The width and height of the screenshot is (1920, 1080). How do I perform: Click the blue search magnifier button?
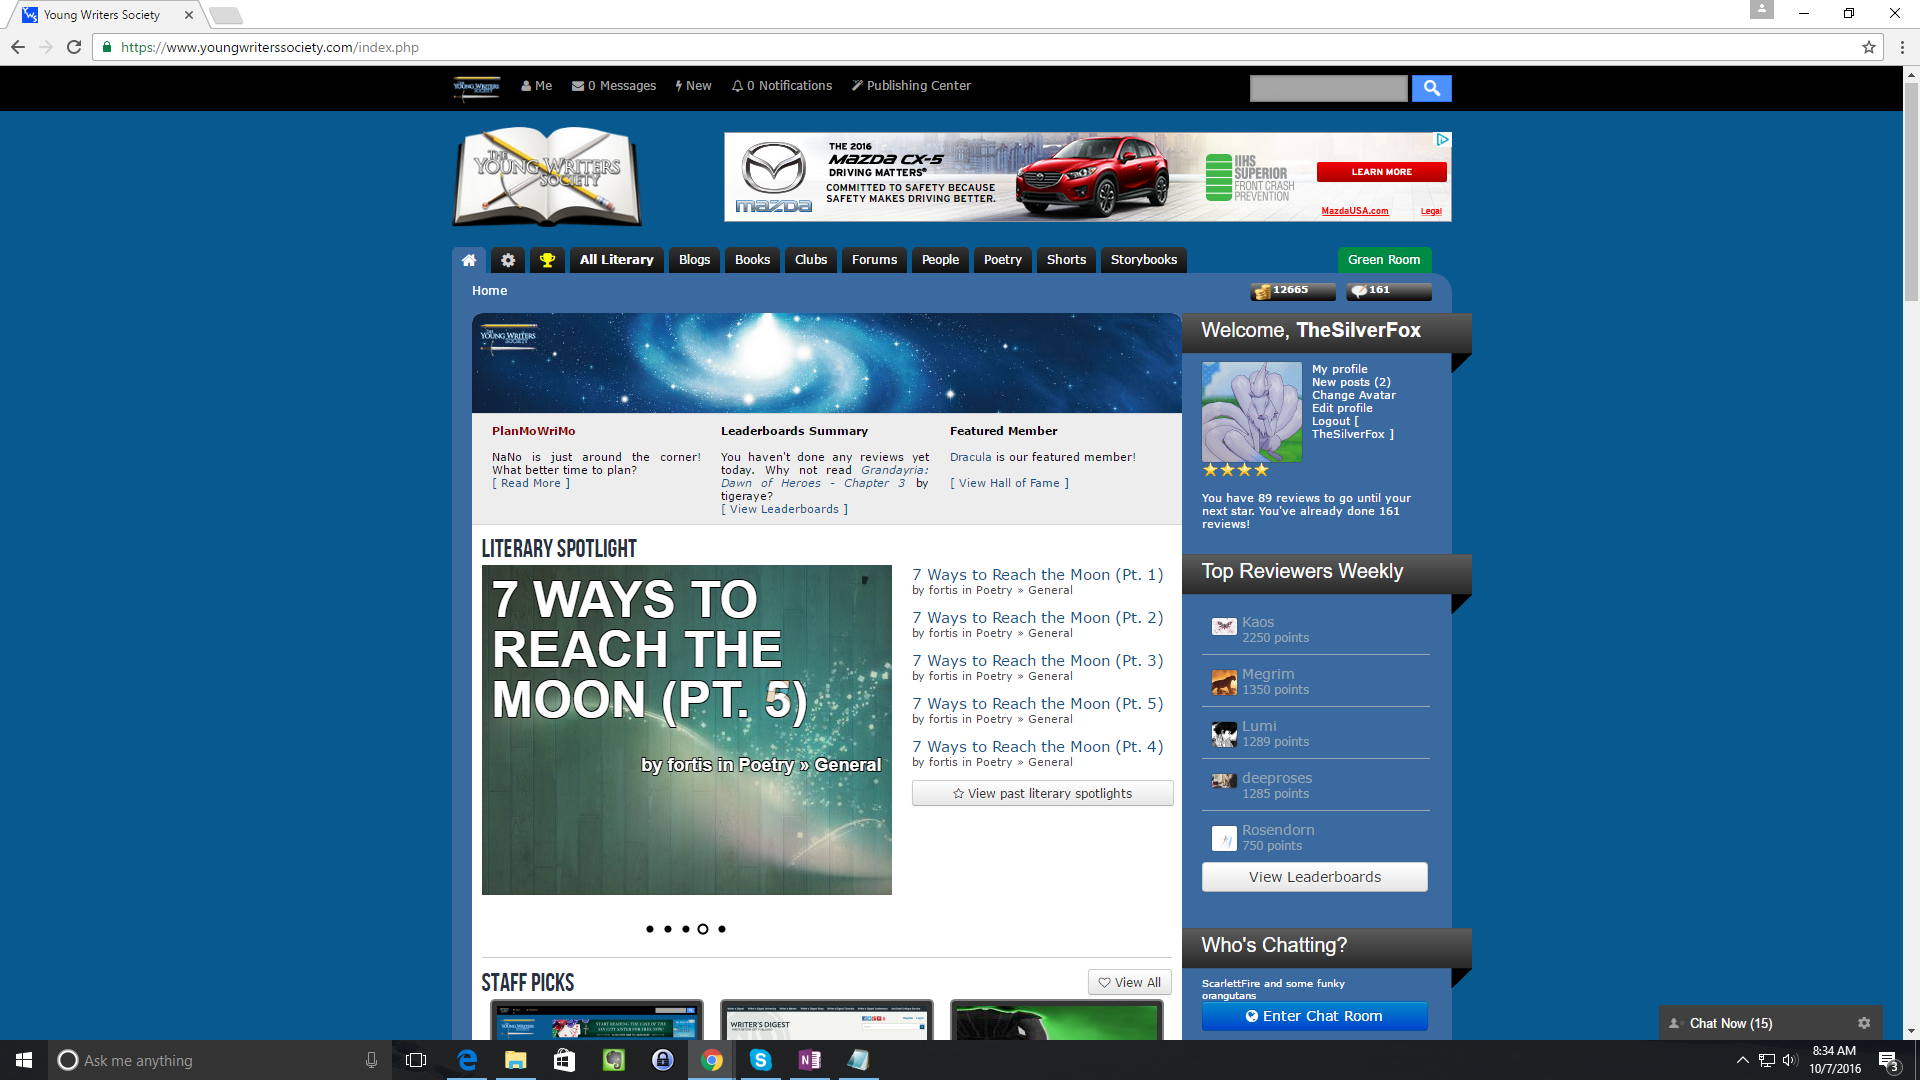(1431, 88)
